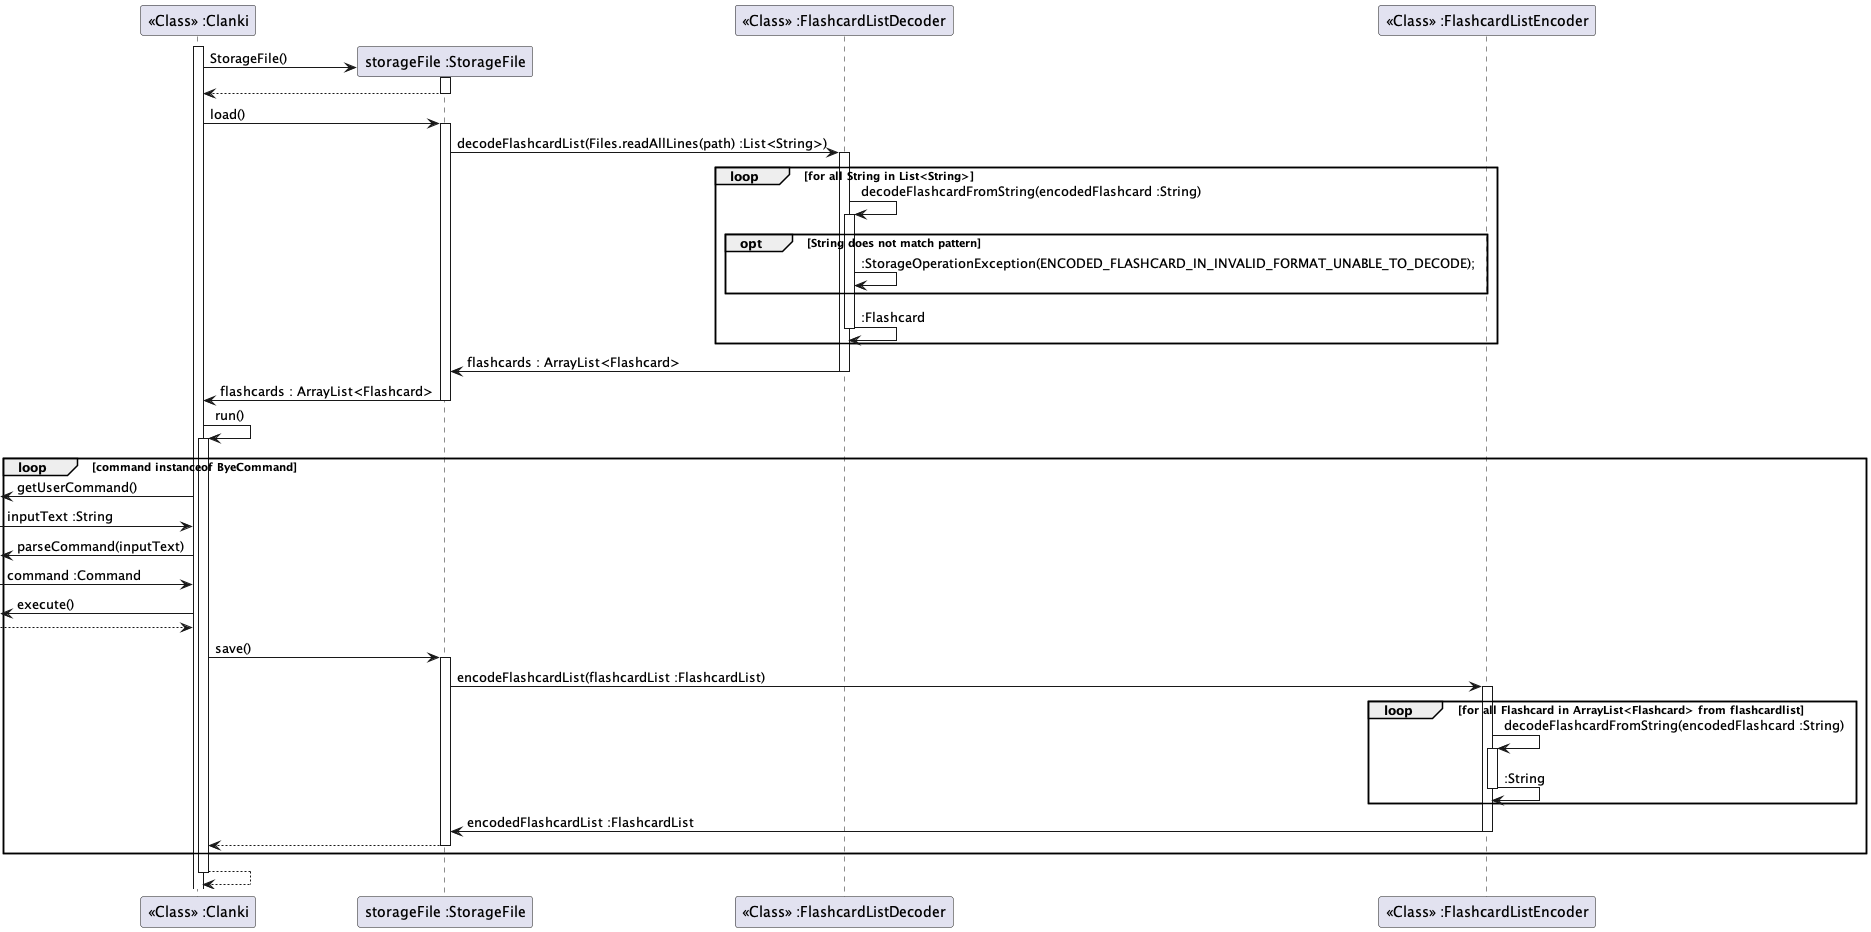Select the top FlashcardListEncoder participant header
Viewport: 1871px width, 932px height.
[x=1486, y=20]
